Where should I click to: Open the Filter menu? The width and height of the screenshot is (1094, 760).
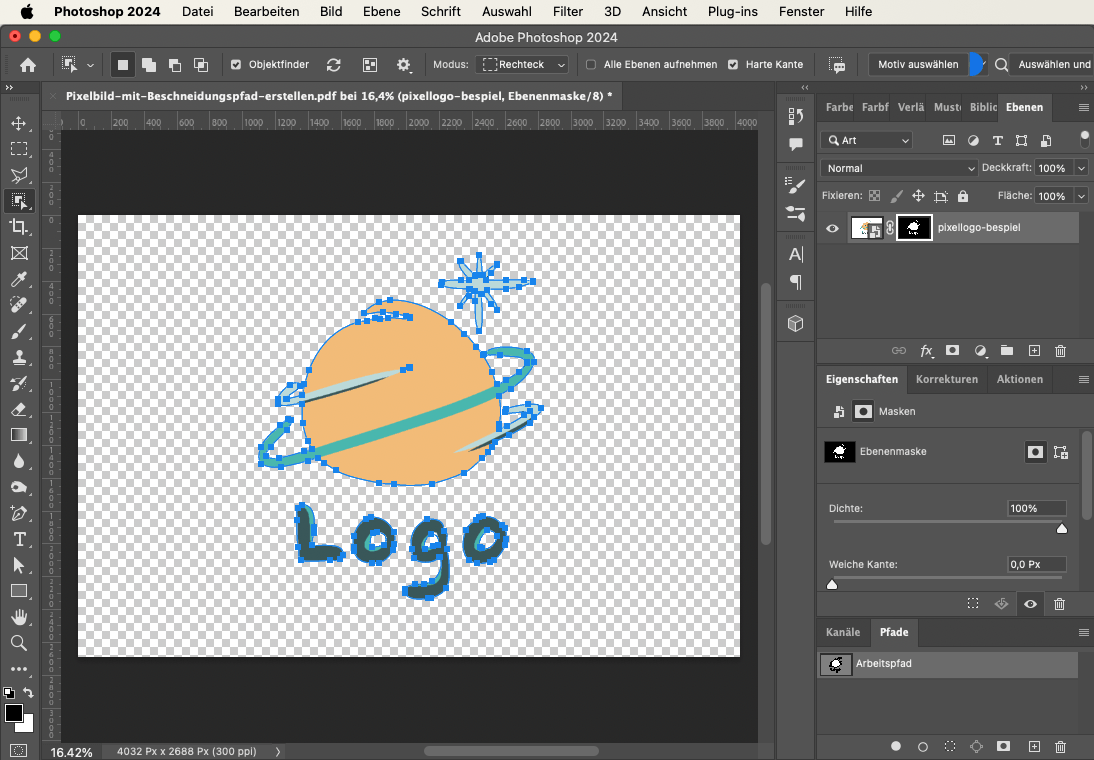tap(568, 12)
